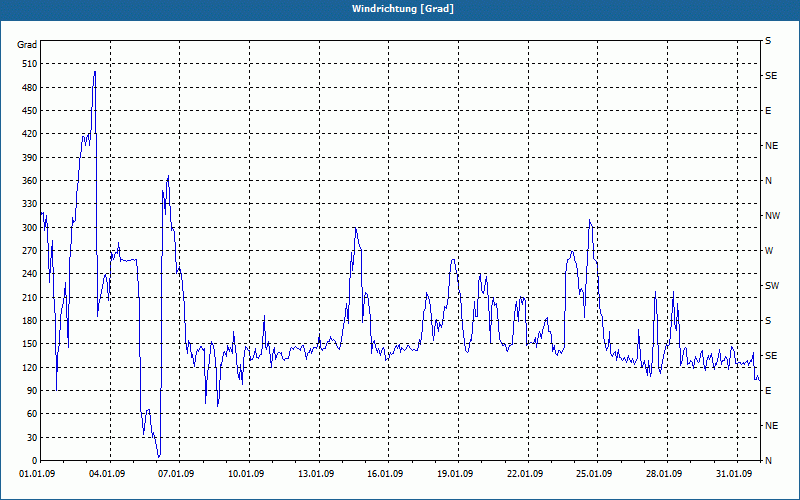Click the graph line's lowest dip near 0

click(159, 456)
